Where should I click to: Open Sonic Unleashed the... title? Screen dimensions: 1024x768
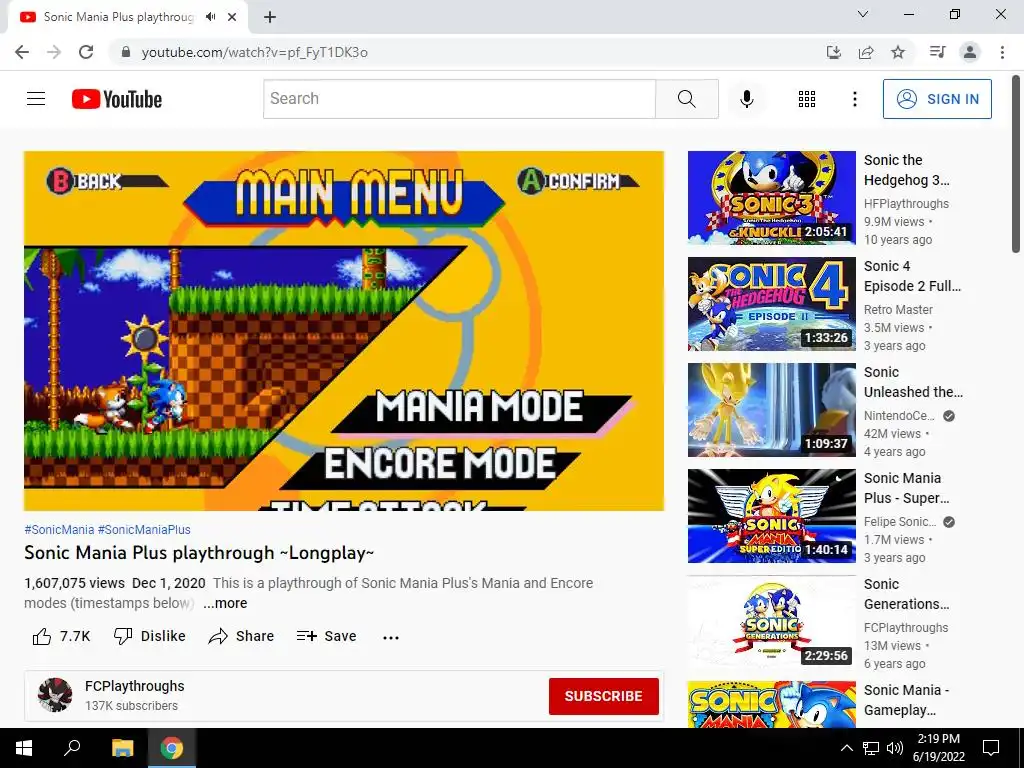(913, 381)
